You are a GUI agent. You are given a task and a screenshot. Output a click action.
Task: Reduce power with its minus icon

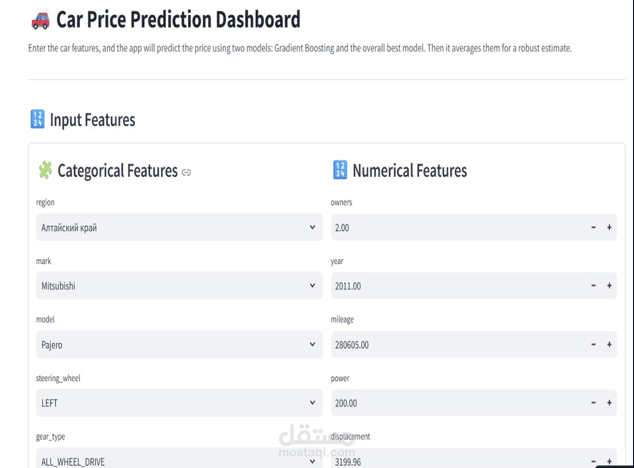click(593, 403)
